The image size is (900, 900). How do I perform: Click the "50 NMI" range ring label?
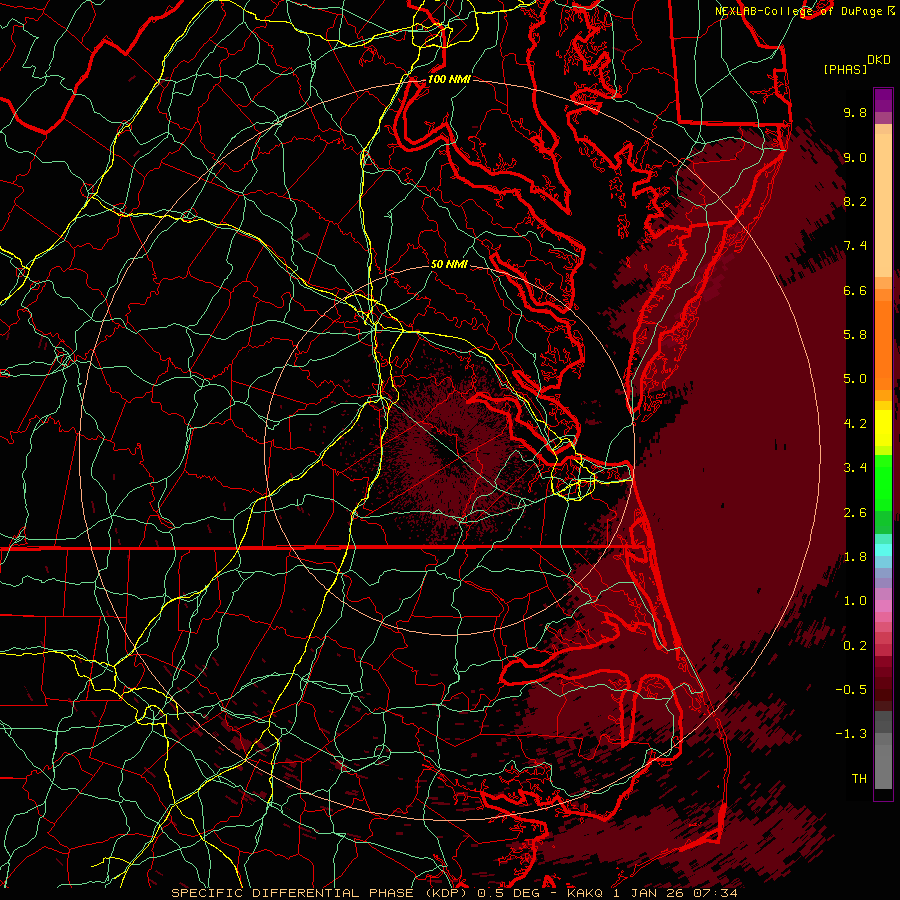[449, 264]
